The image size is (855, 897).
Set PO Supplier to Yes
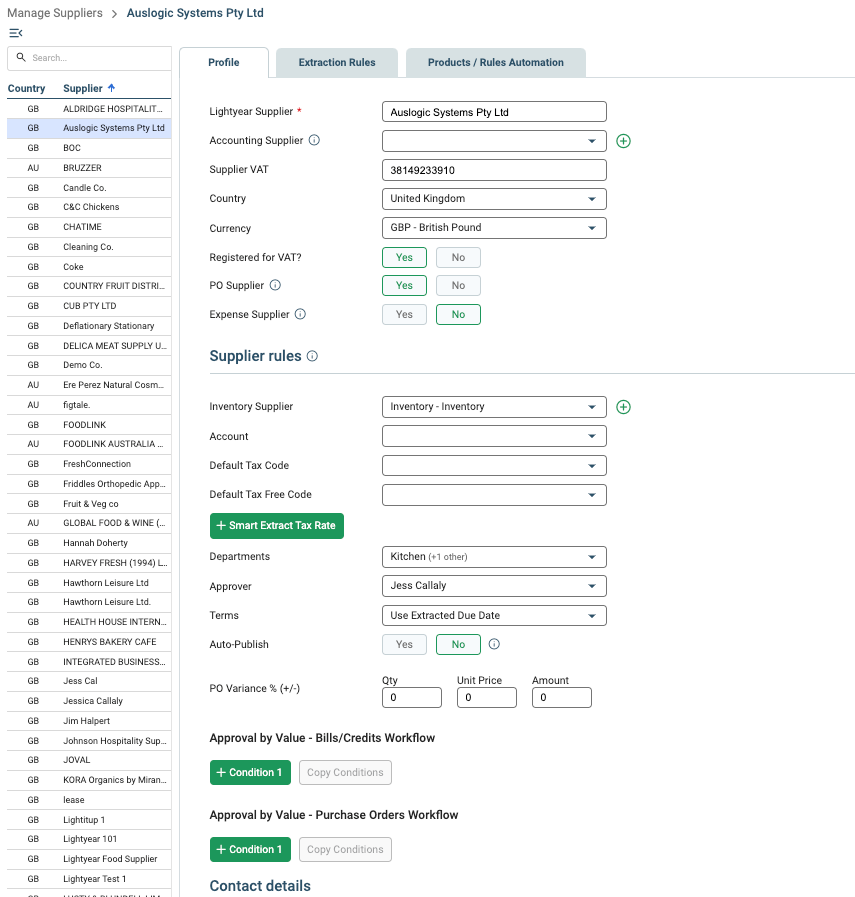tap(404, 285)
